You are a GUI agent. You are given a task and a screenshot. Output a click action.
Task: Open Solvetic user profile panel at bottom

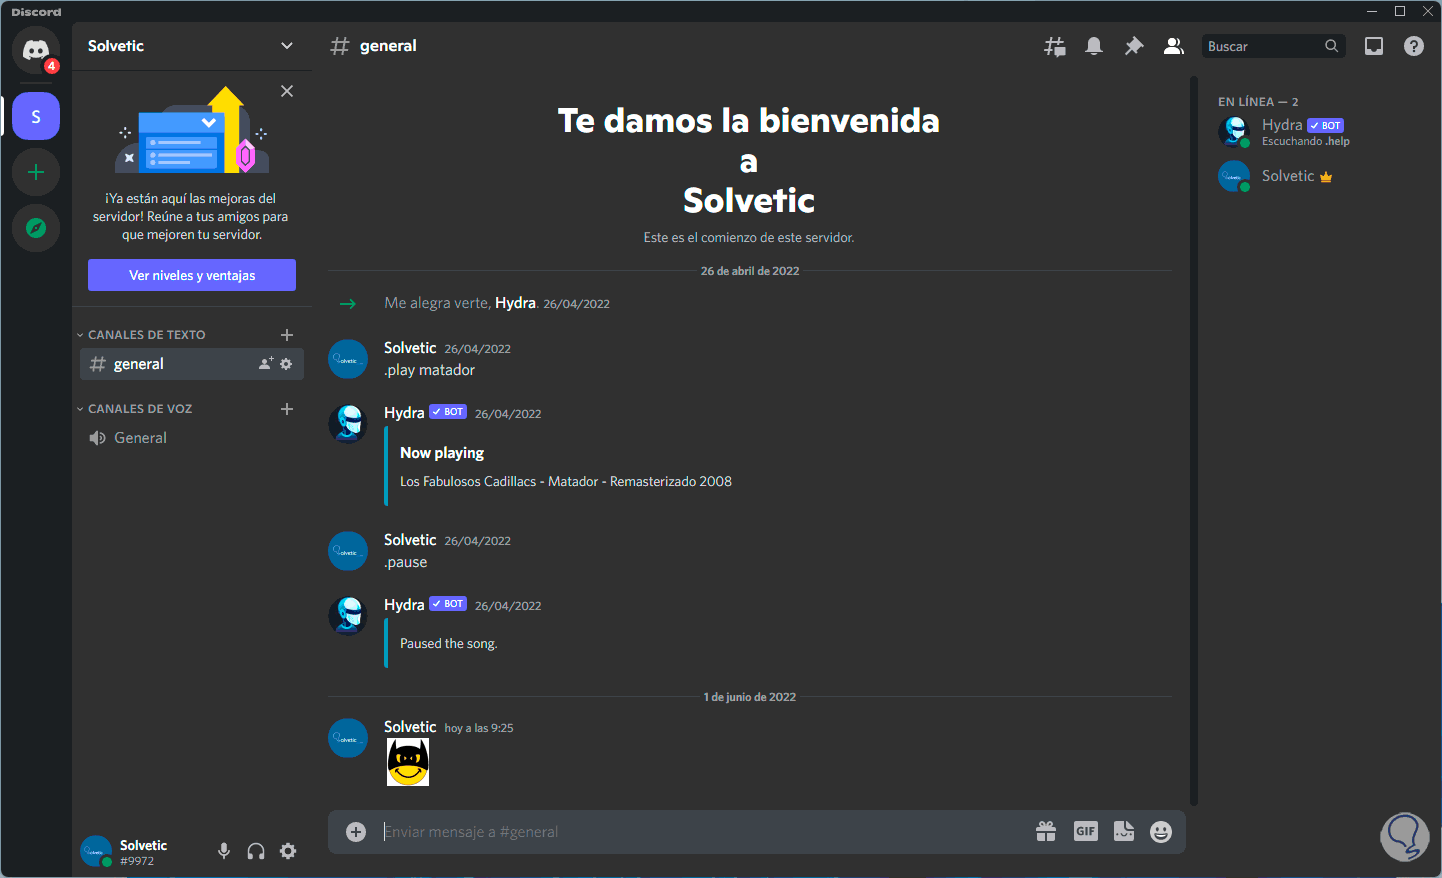[x=125, y=851]
